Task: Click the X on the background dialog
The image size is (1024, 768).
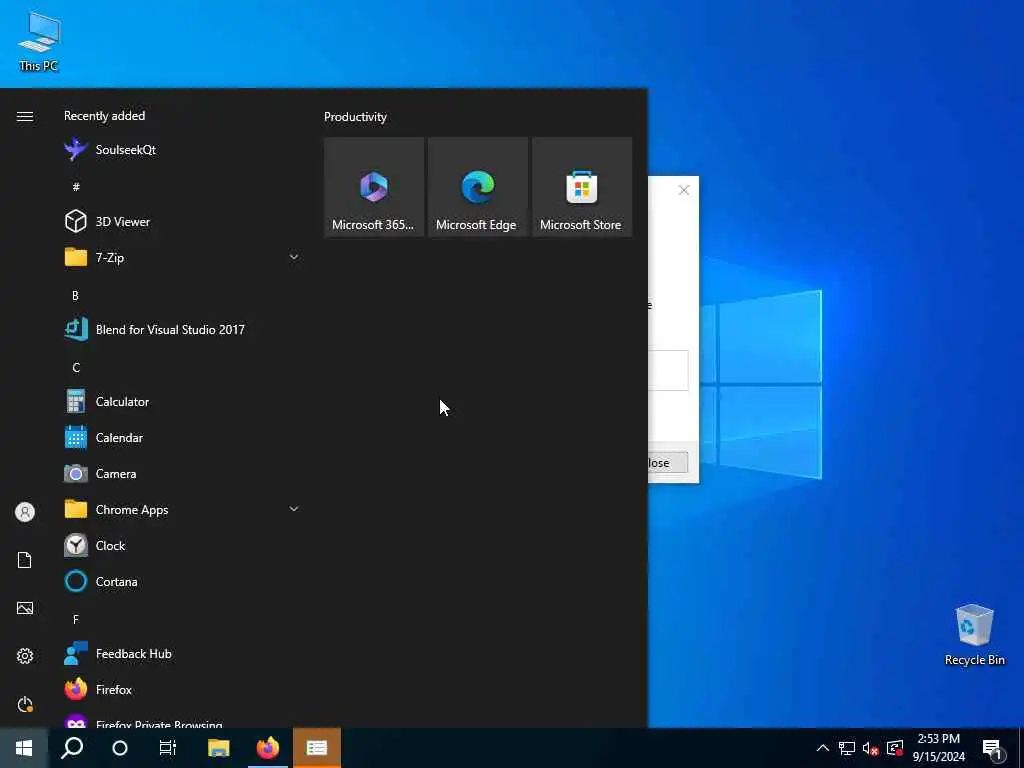Action: coord(684,190)
